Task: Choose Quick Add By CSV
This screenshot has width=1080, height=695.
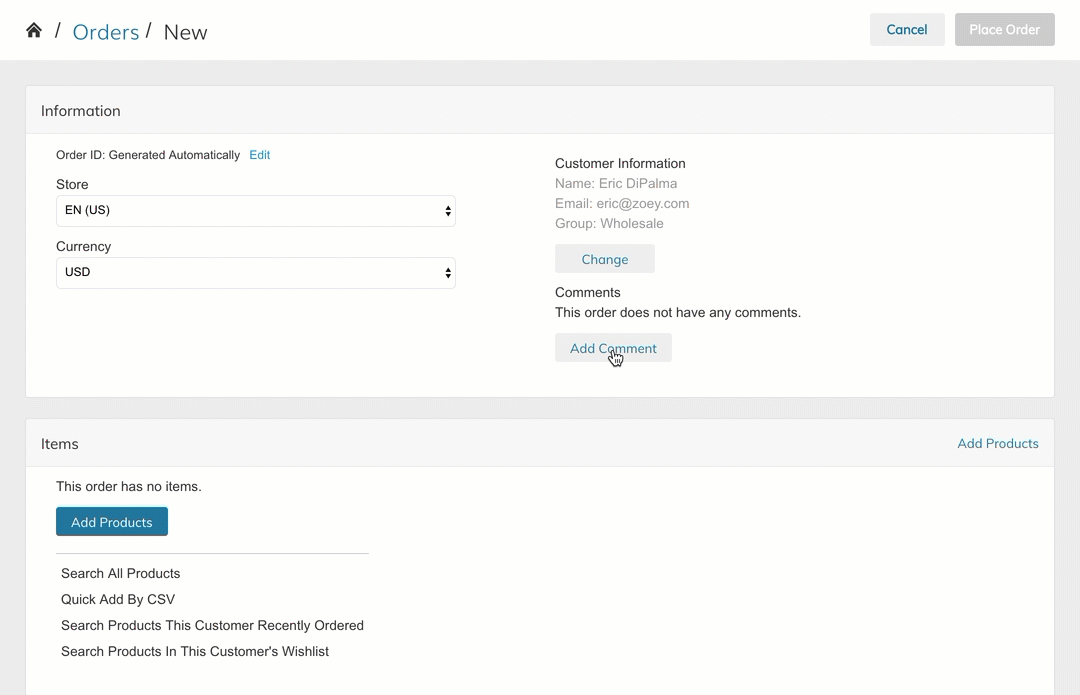Action: click(118, 599)
